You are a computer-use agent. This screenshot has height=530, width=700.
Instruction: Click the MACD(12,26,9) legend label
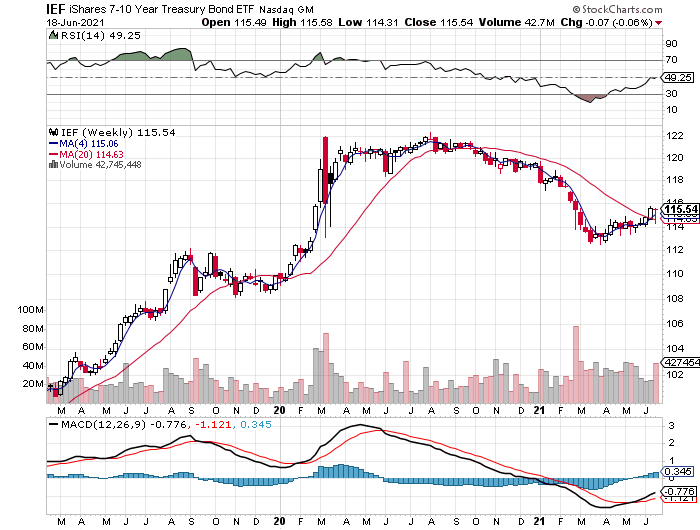click(104, 424)
